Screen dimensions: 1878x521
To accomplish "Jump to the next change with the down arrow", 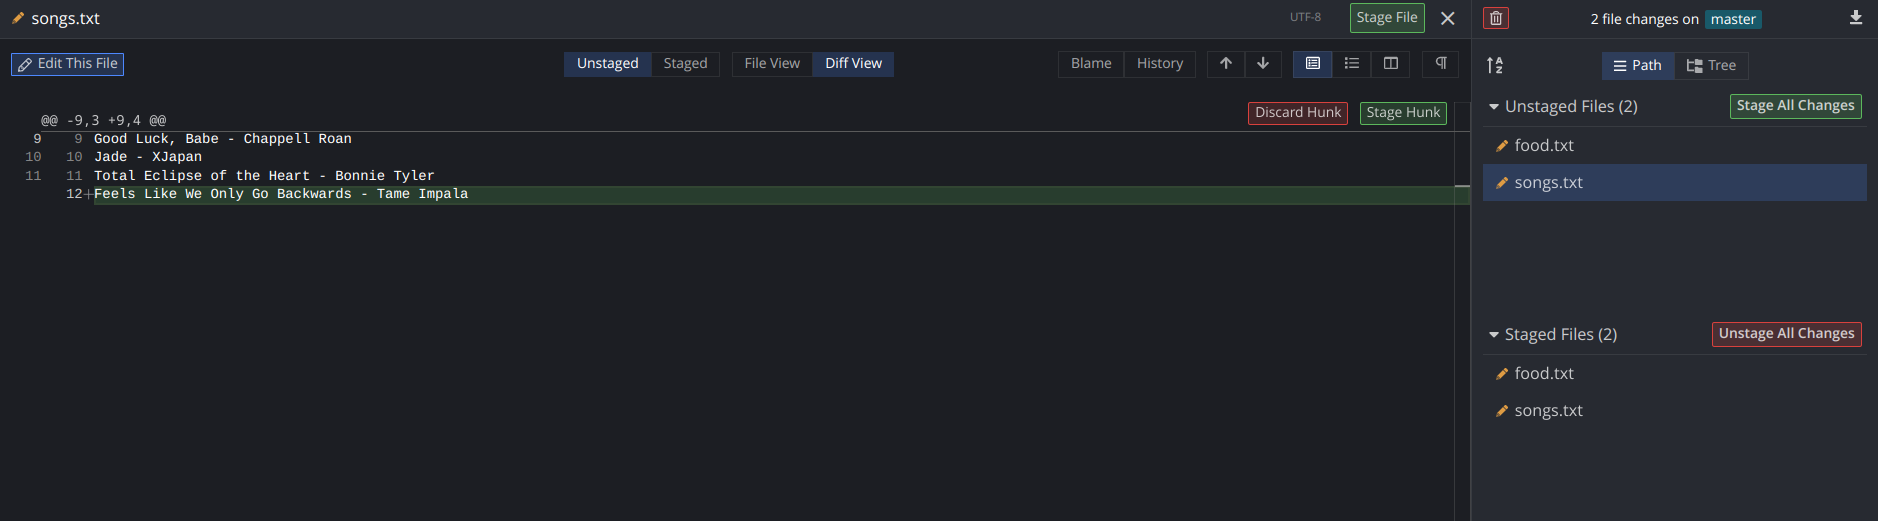I will click(x=1263, y=64).
